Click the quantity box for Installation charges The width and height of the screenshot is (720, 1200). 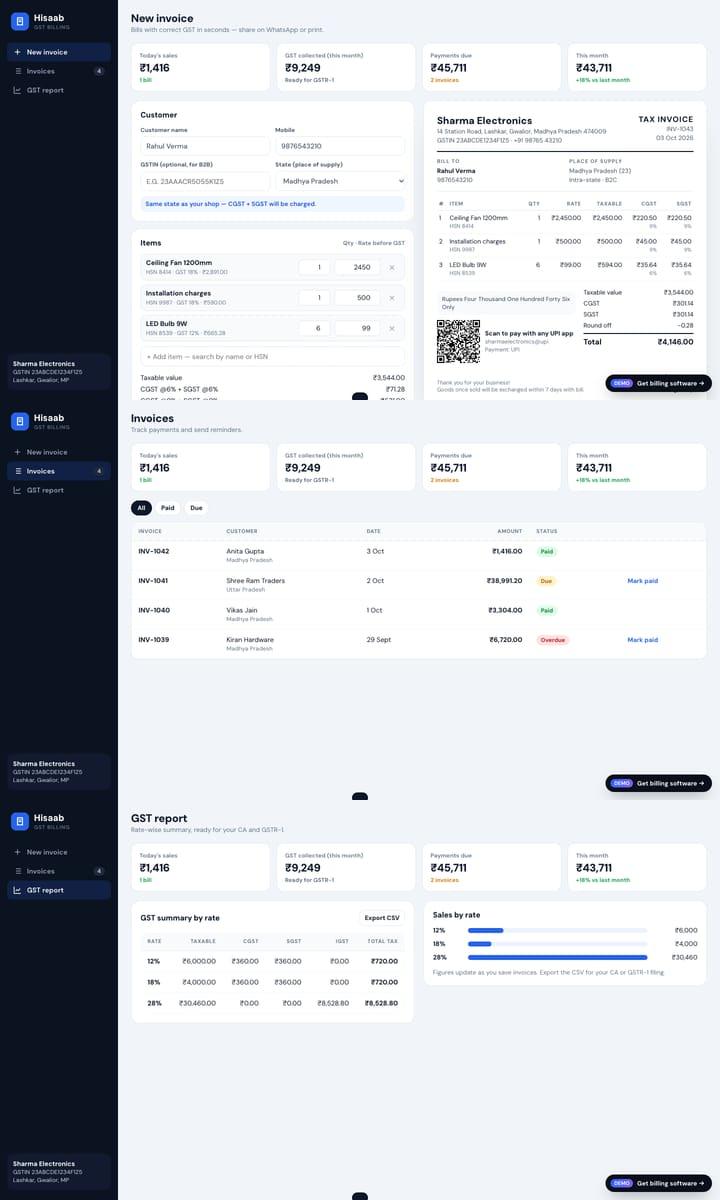(314, 297)
